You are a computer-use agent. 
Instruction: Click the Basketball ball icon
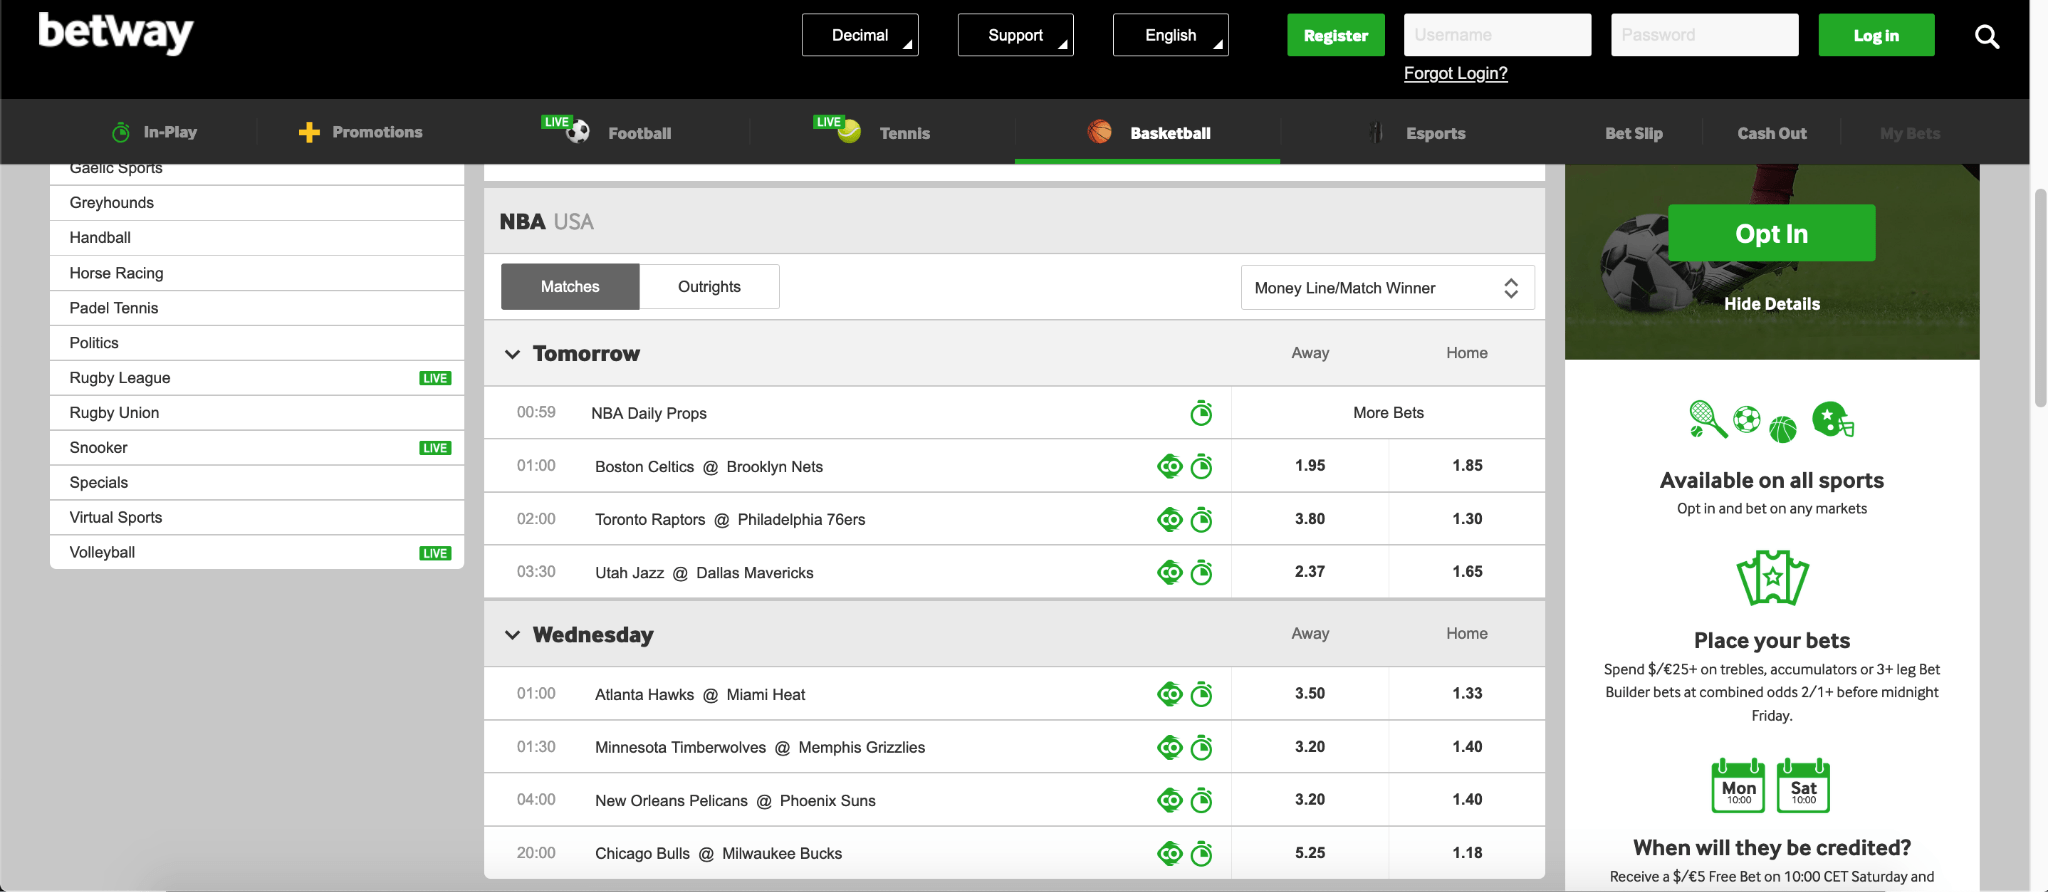pos(1100,132)
